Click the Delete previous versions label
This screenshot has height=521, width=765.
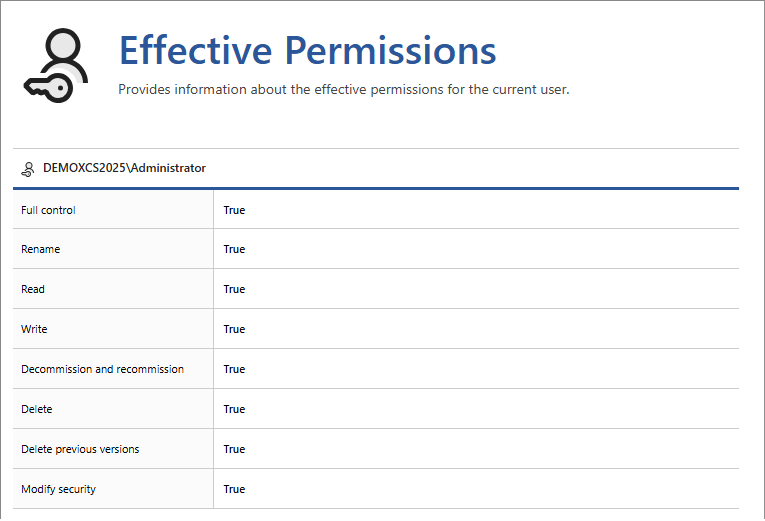80,449
